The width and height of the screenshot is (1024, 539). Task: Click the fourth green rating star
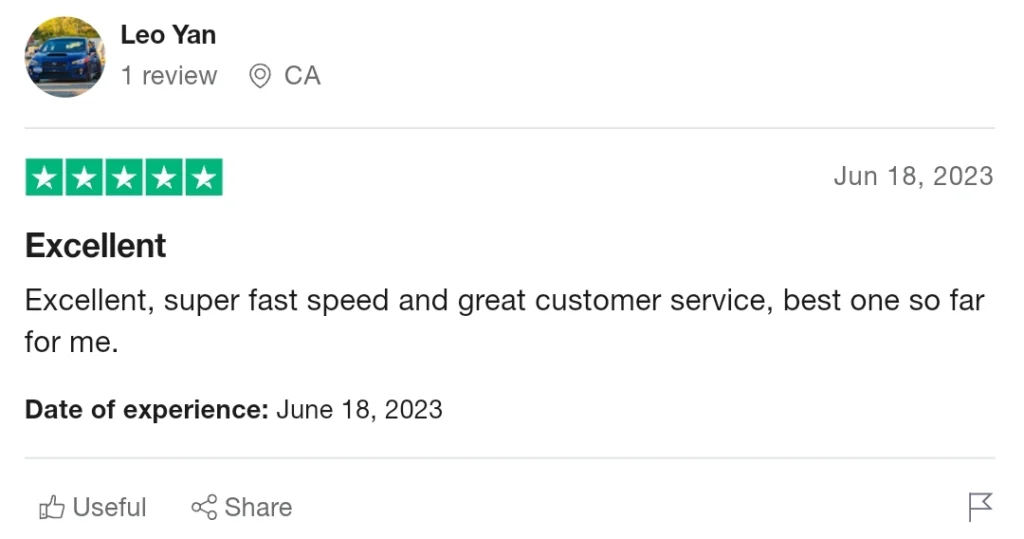click(164, 178)
